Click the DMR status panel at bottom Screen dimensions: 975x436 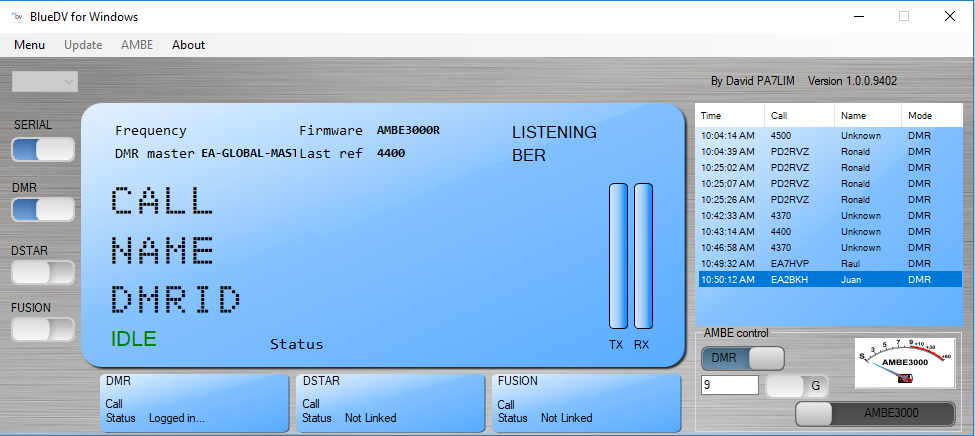(193, 402)
